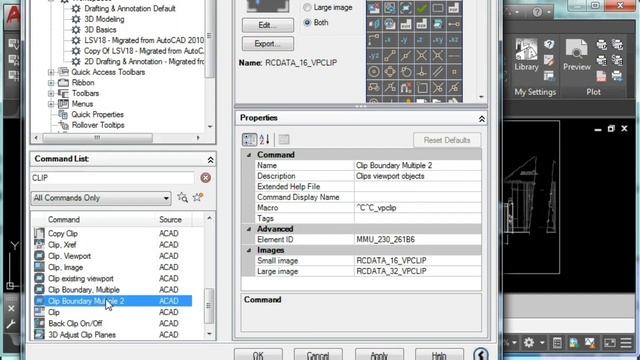Screen dimensions: 640x360
Task: Pick the .yz point filter image
Action: pyautogui.click(x=373, y=56)
